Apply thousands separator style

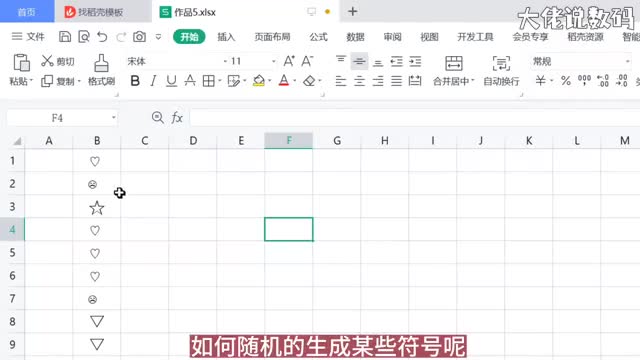584,80
